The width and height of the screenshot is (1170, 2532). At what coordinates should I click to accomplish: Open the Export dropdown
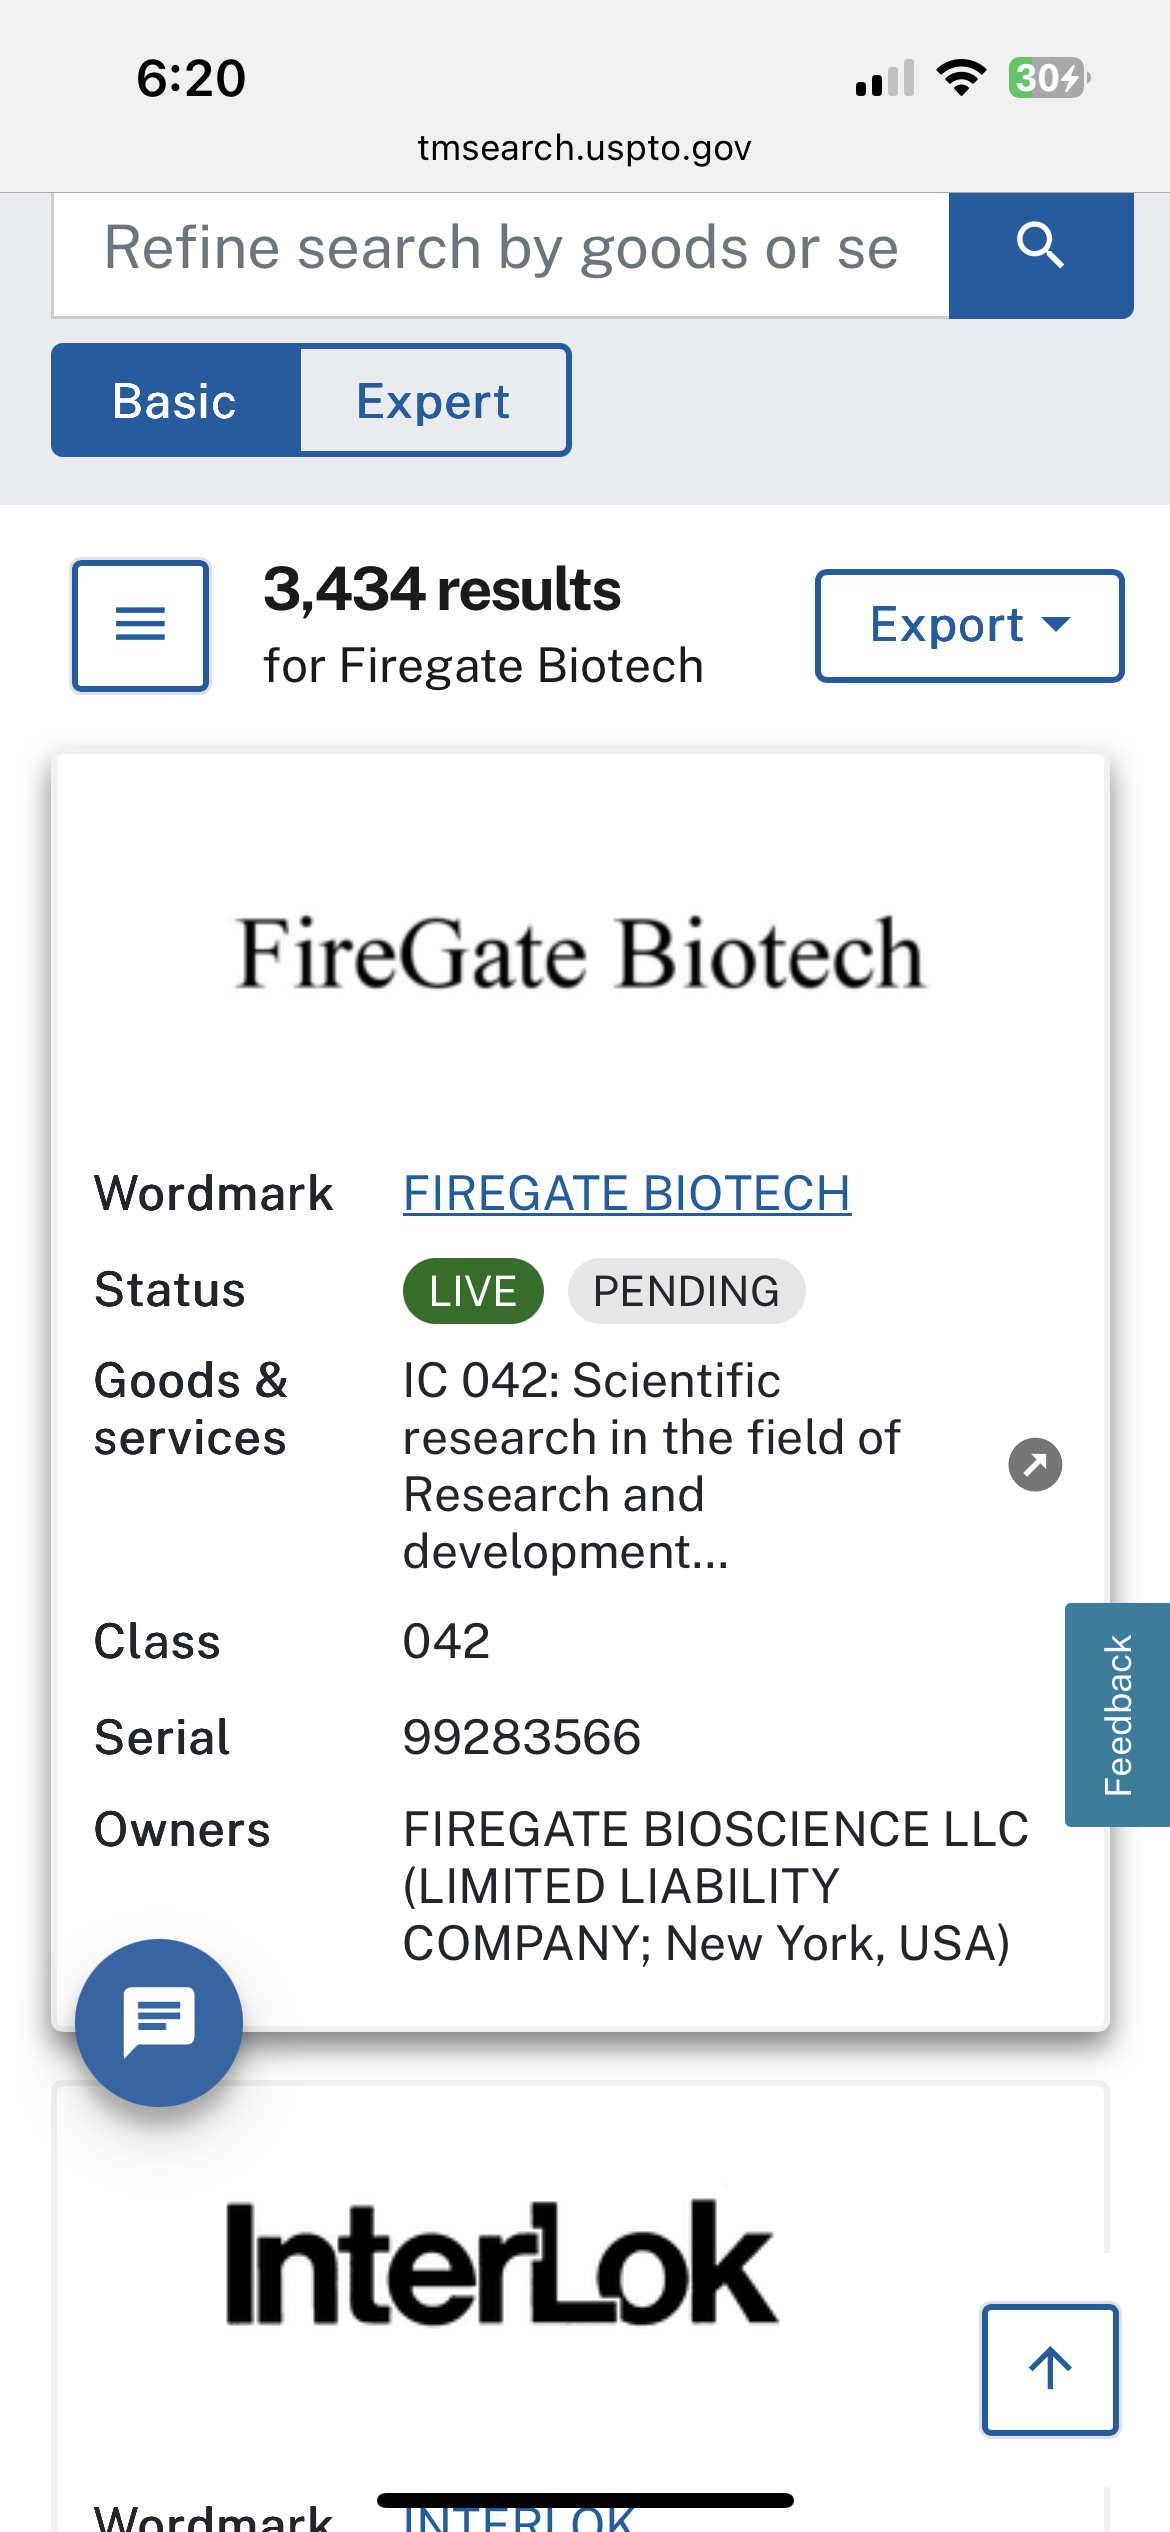tap(969, 626)
